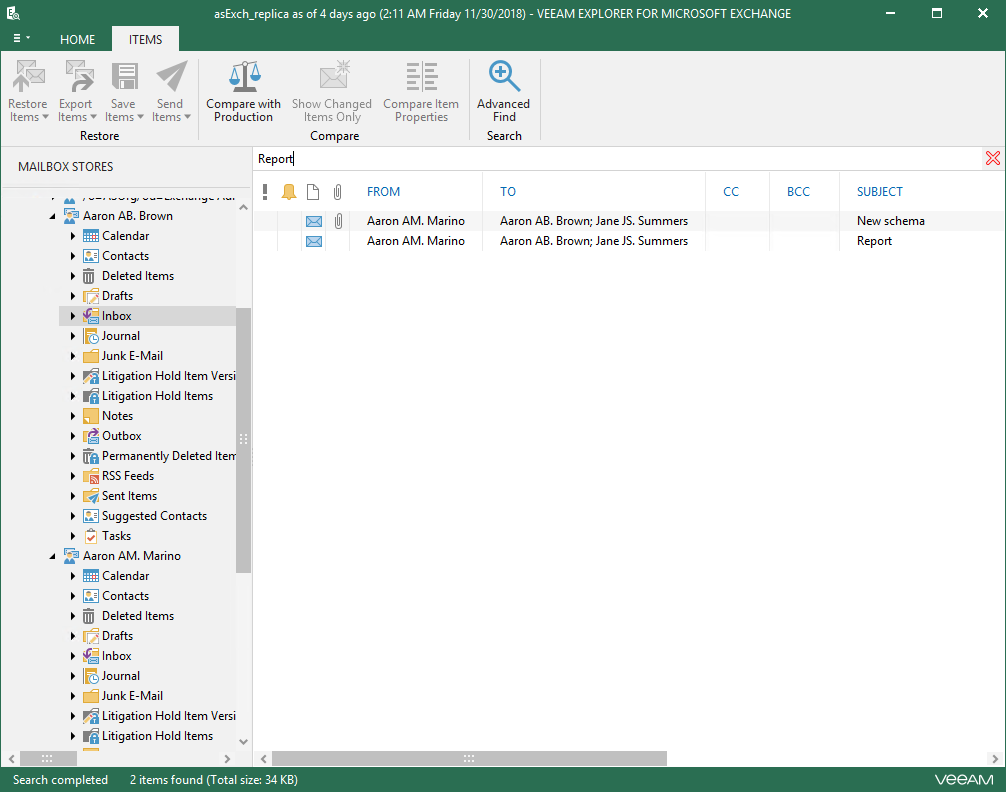Select the New schema message subject

click(x=891, y=221)
